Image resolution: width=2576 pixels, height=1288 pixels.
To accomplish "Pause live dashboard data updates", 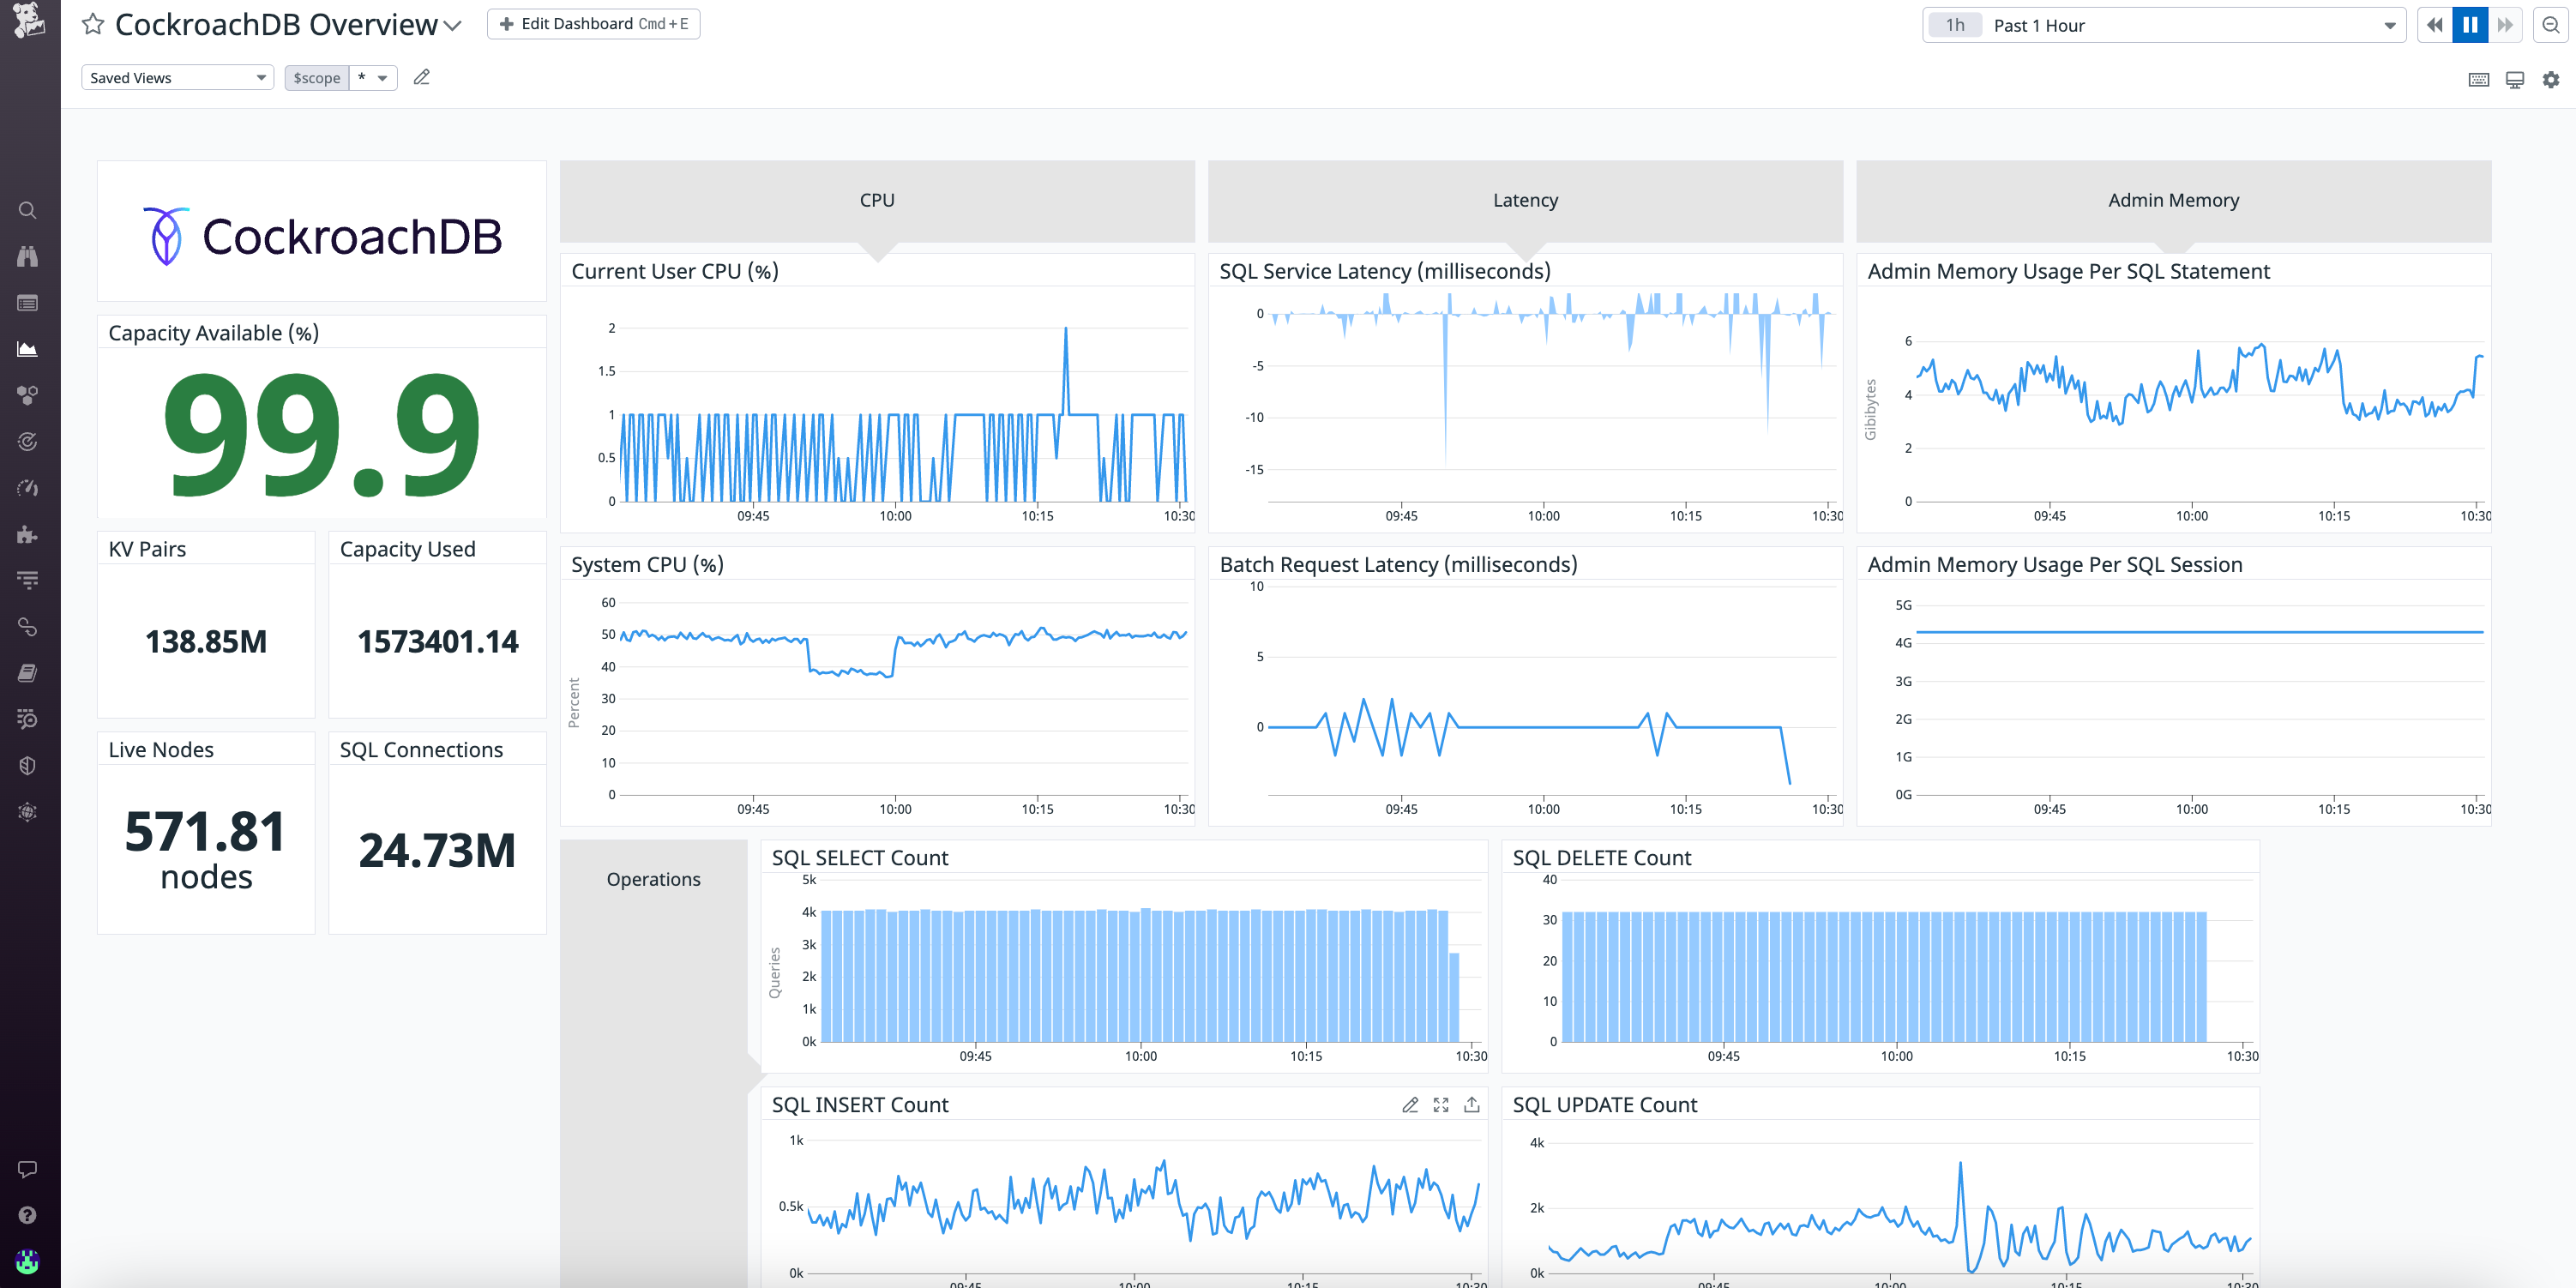I will pyautogui.click(x=2470, y=24).
